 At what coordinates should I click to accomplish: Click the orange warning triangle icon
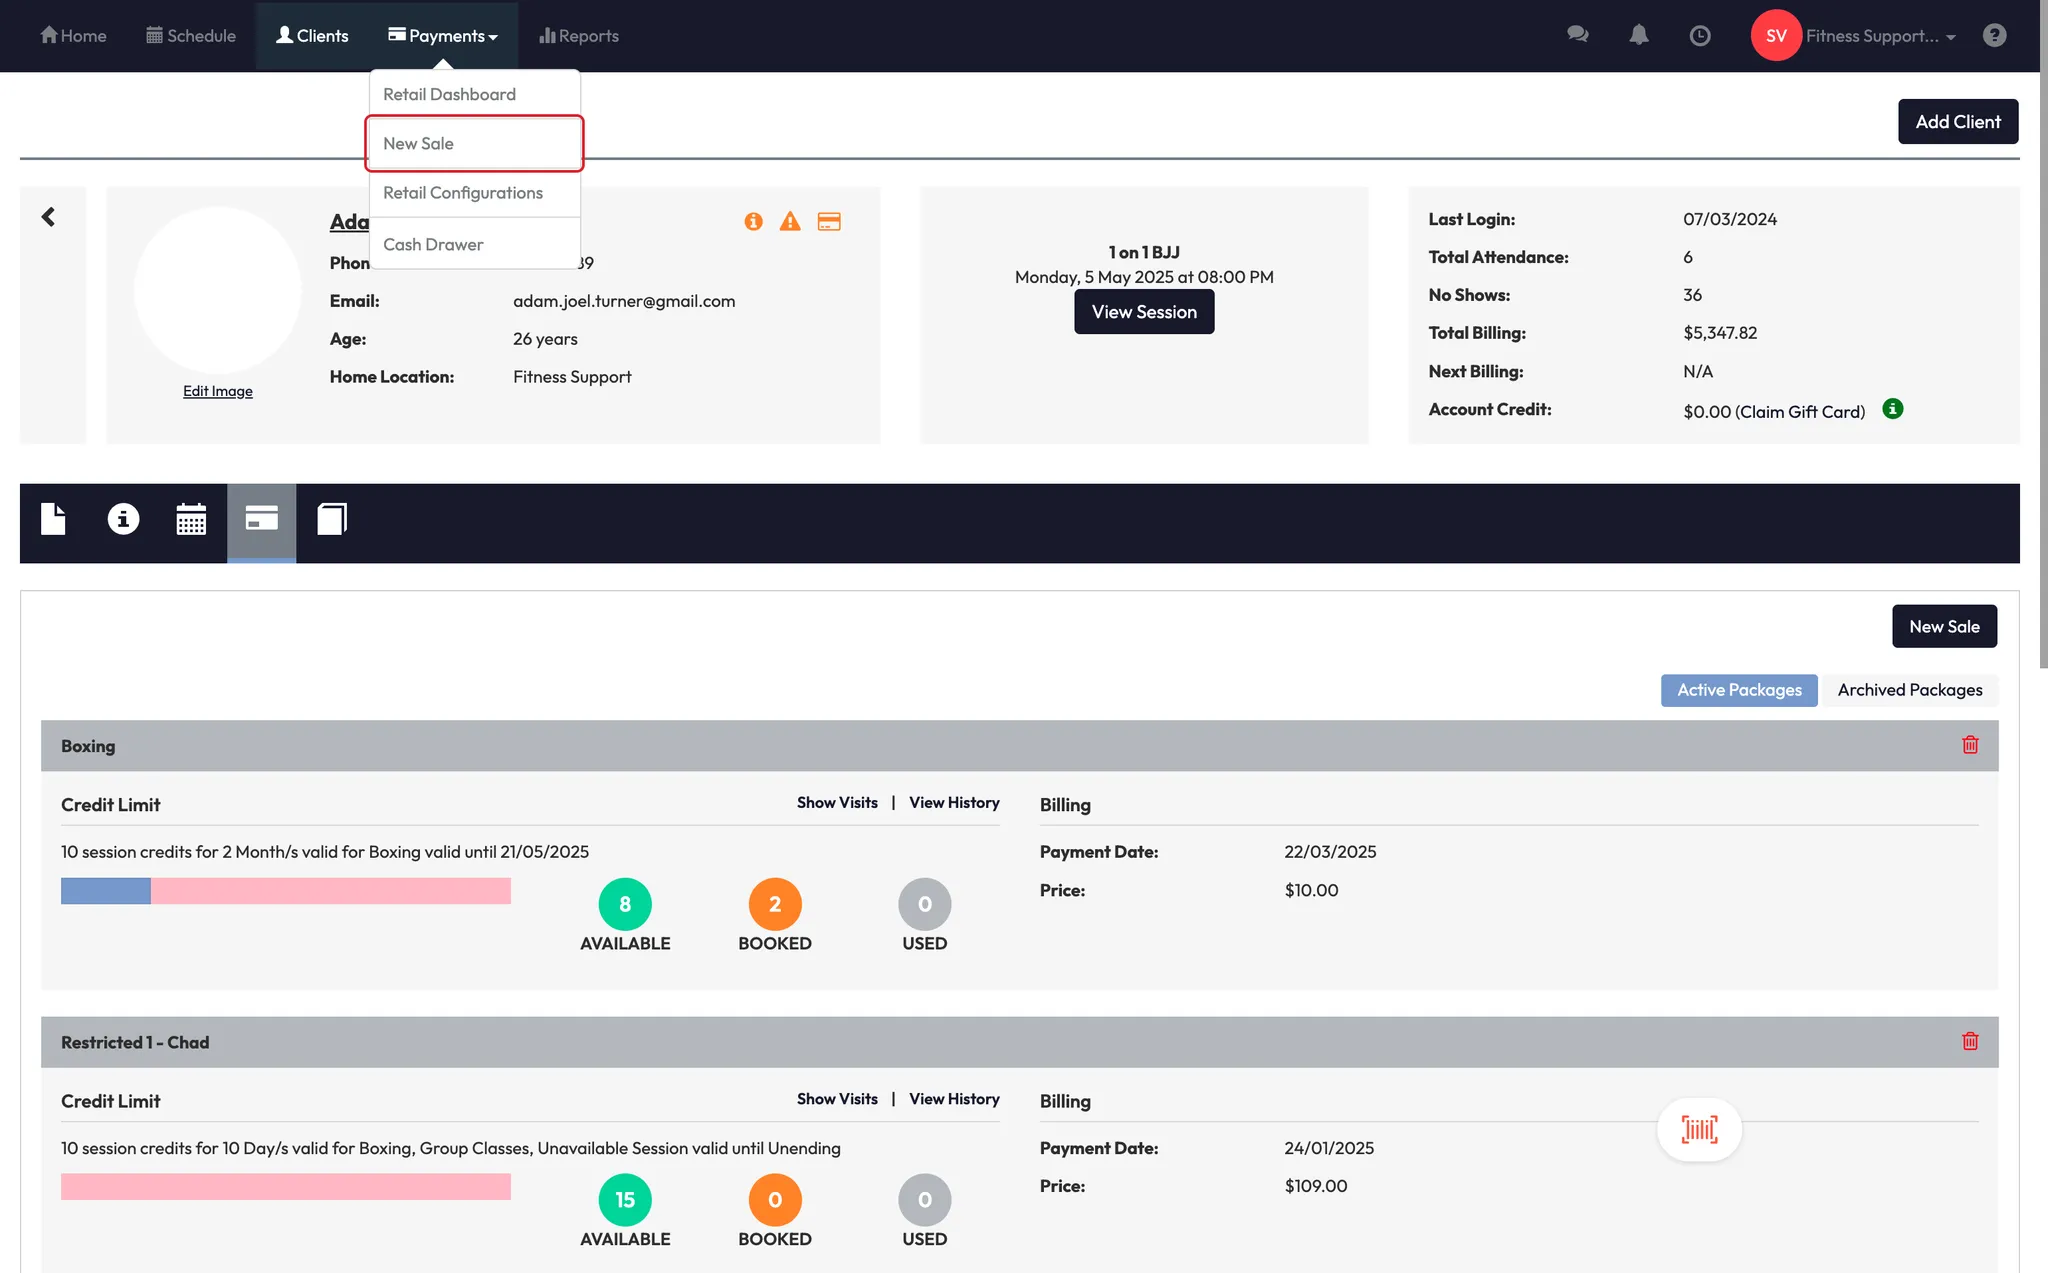coord(790,222)
